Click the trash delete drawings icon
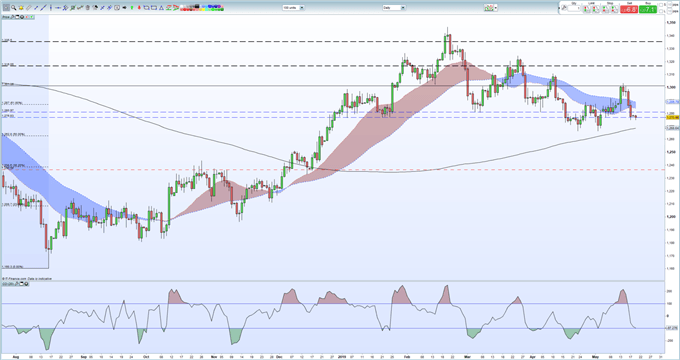 (88, 7)
